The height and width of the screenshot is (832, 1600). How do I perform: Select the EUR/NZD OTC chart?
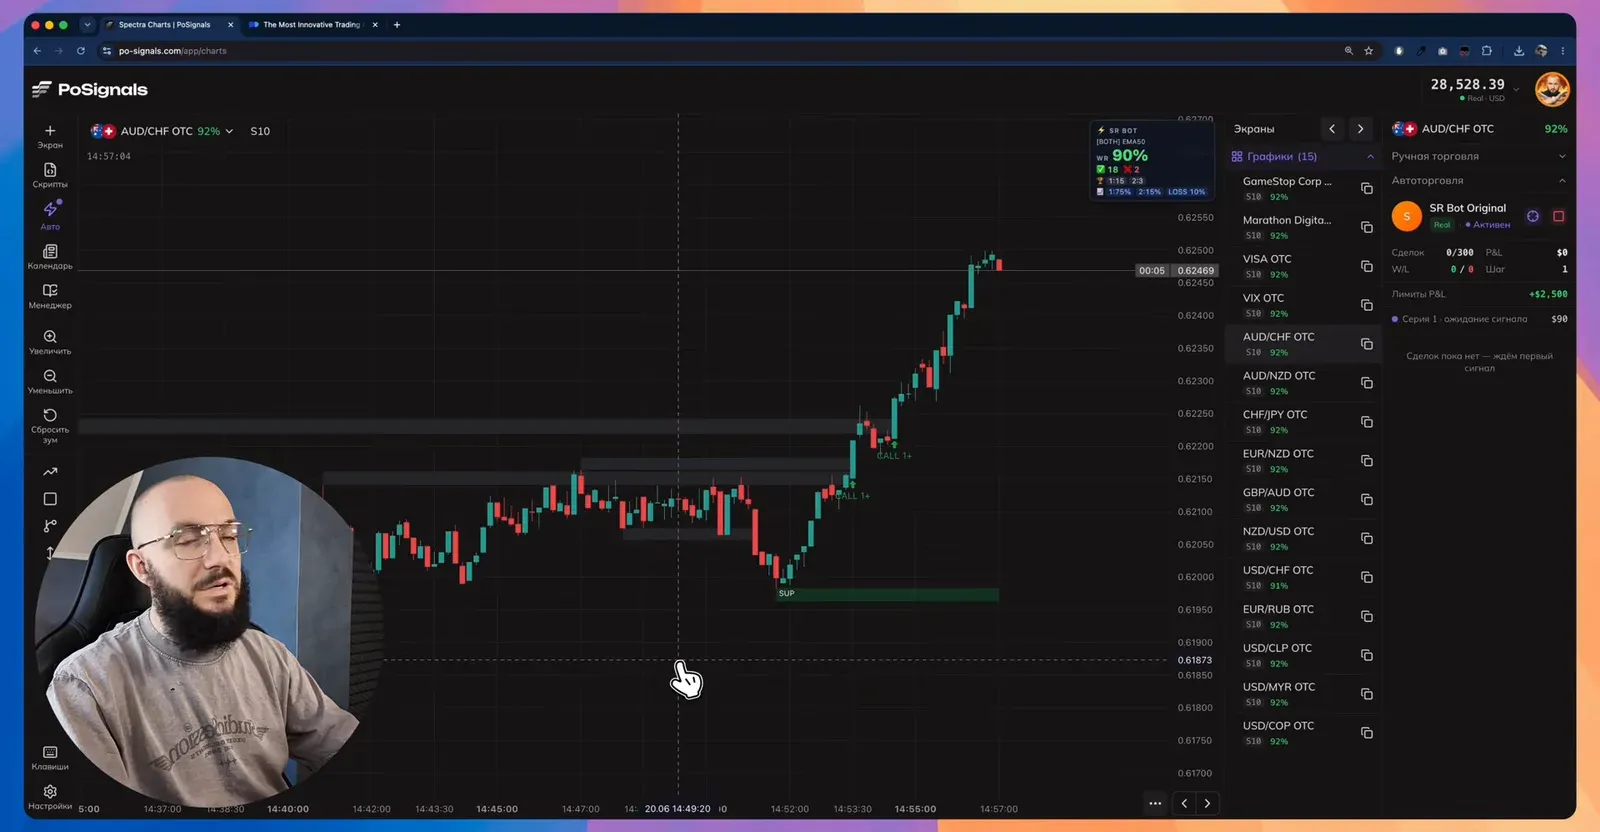click(x=1304, y=461)
